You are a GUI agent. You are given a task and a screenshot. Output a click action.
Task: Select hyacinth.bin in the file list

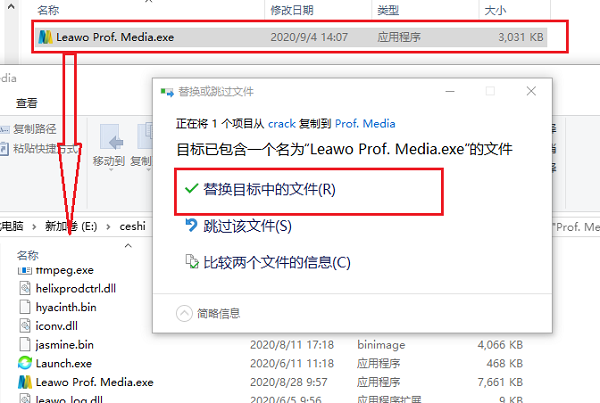(66, 307)
